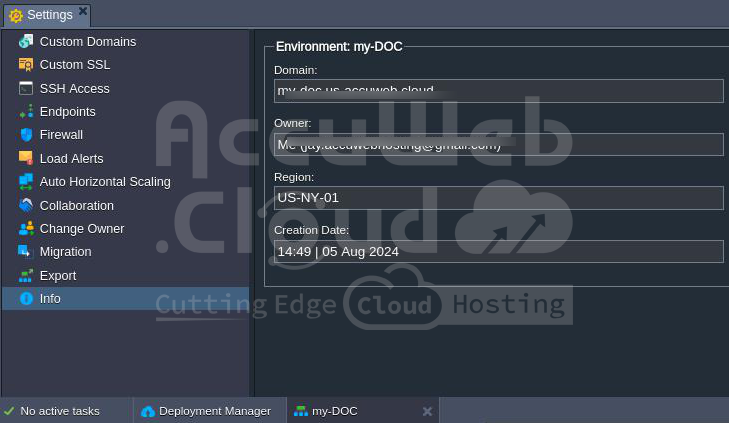Click the Firewall shield icon
Image resolution: width=729 pixels, height=423 pixels.
[26, 135]
